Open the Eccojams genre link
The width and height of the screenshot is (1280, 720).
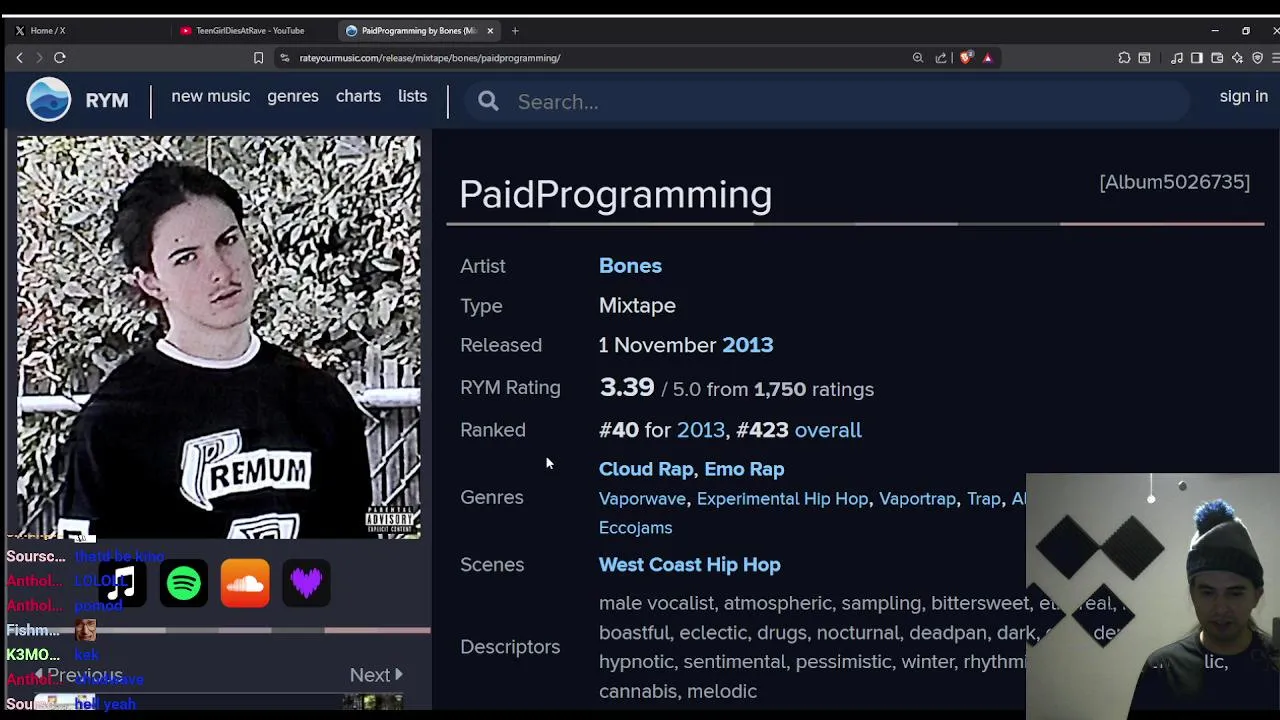(x=635, y=528)
